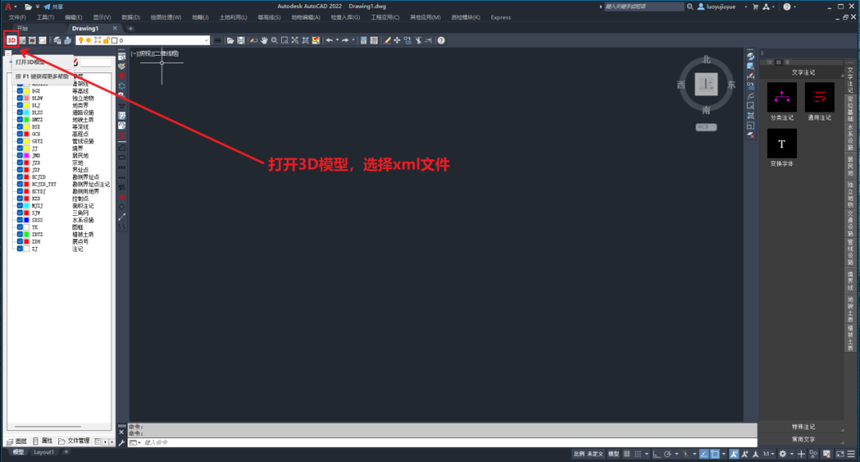Image resolution: width=860 pixels, height=462 pixels.
Task: Expand the 特殊注记 panel section
Action: (803, 427)
